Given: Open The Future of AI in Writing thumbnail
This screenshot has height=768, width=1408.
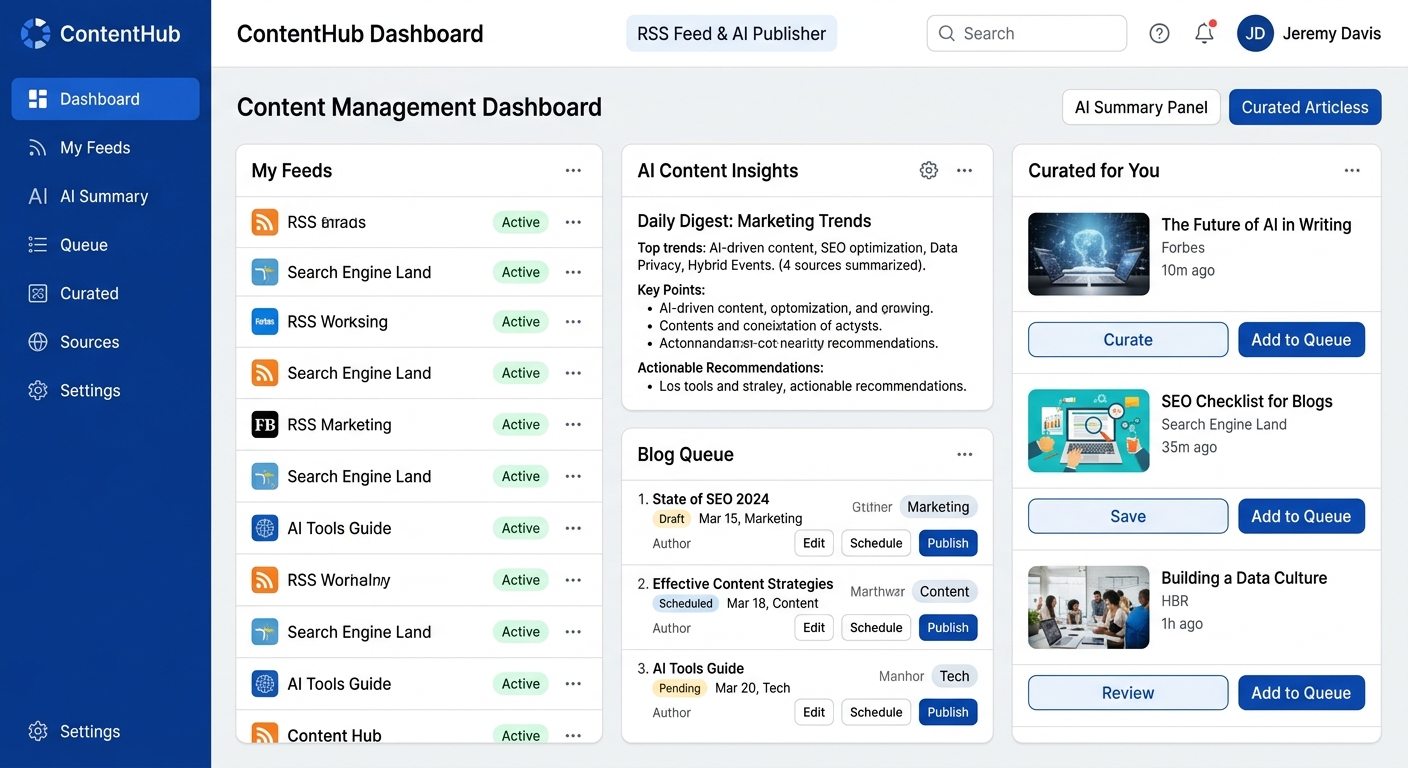Looking at the screenshot, I should pyautogui.click(x=1088, y=254).
